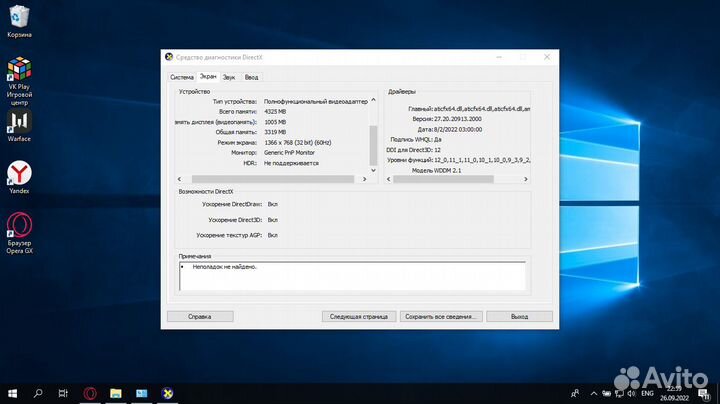
Task: Click the drivers horizontal scrollbar thumb
Action: (444, 179)
